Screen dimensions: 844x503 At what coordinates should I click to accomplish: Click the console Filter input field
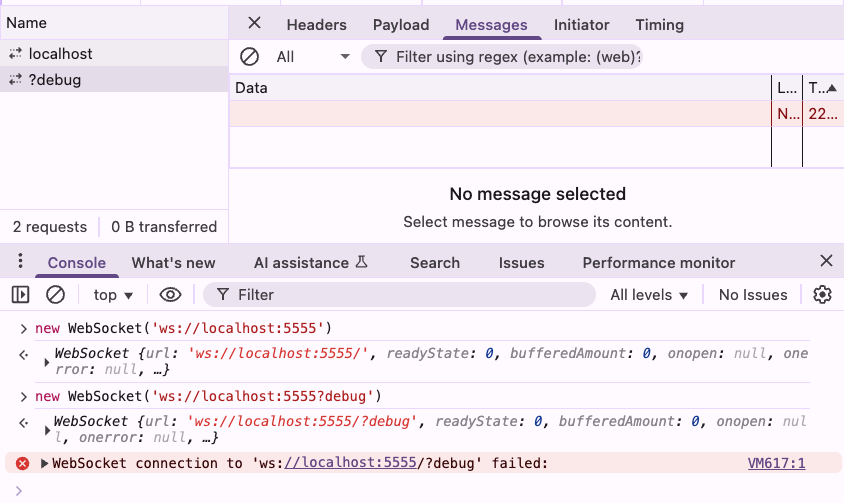400,295
